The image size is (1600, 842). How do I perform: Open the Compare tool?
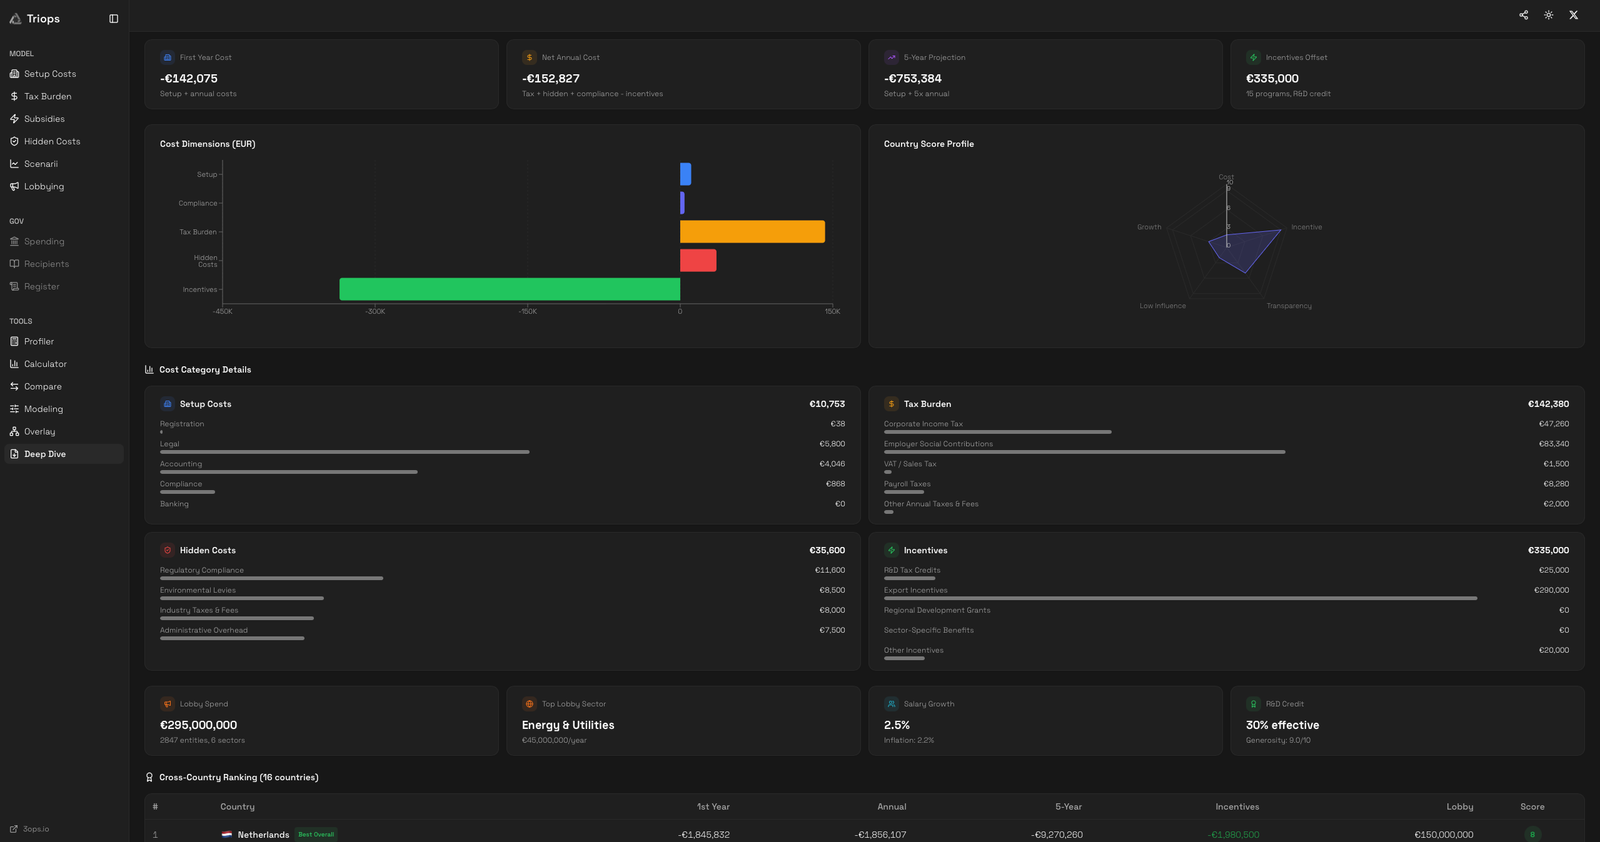[43, 387]
